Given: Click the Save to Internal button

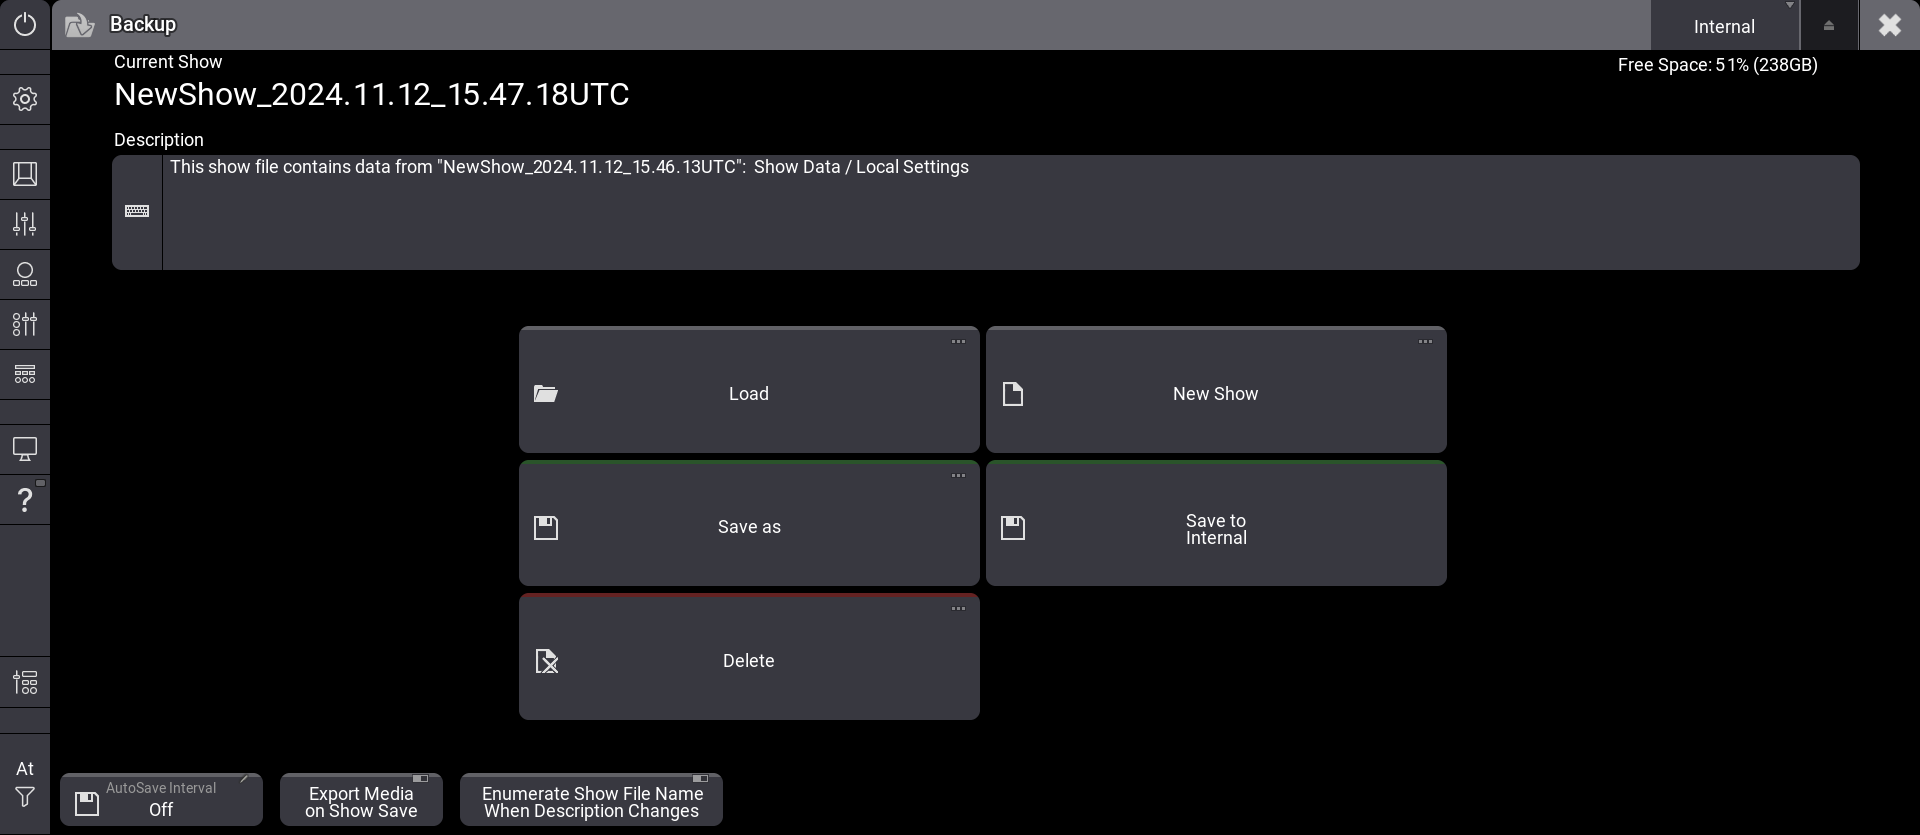Looking at the screenshot, I should click(x=1216, y=528).
